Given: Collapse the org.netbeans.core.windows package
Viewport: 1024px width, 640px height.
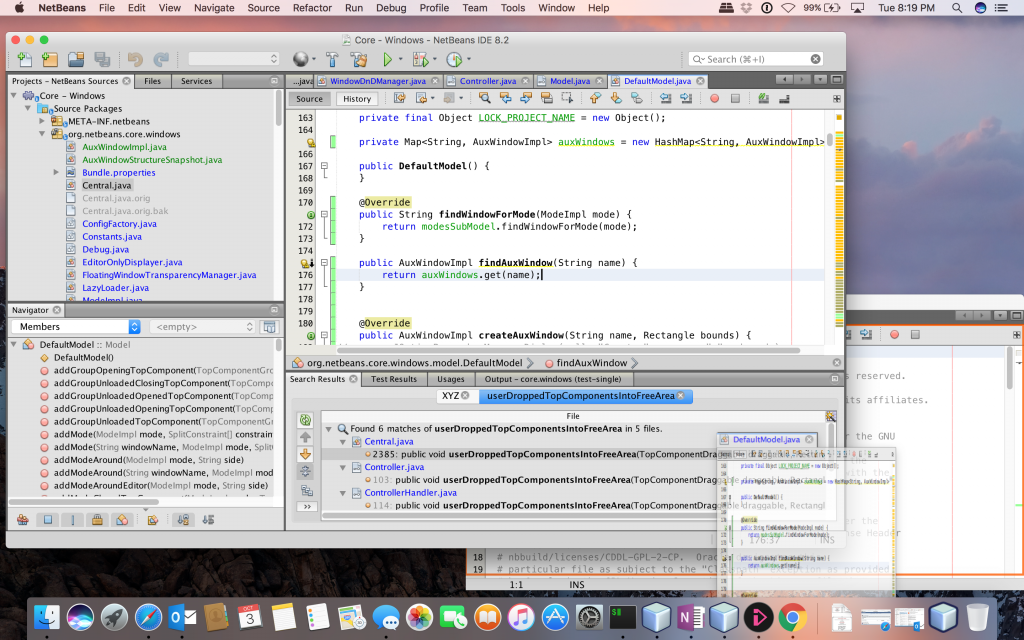Looking at the screenshot, I should point(42,134).
